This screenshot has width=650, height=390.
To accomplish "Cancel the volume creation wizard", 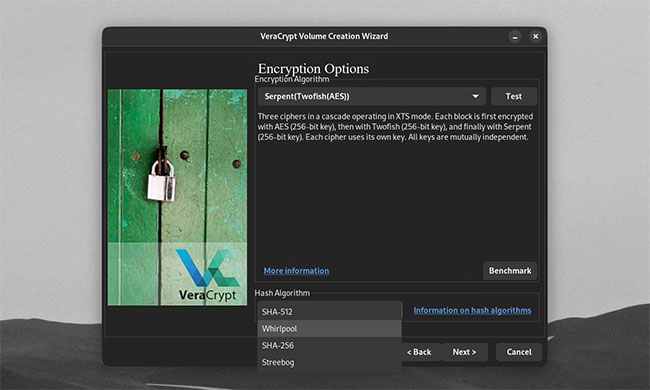I will click(519, 352).
